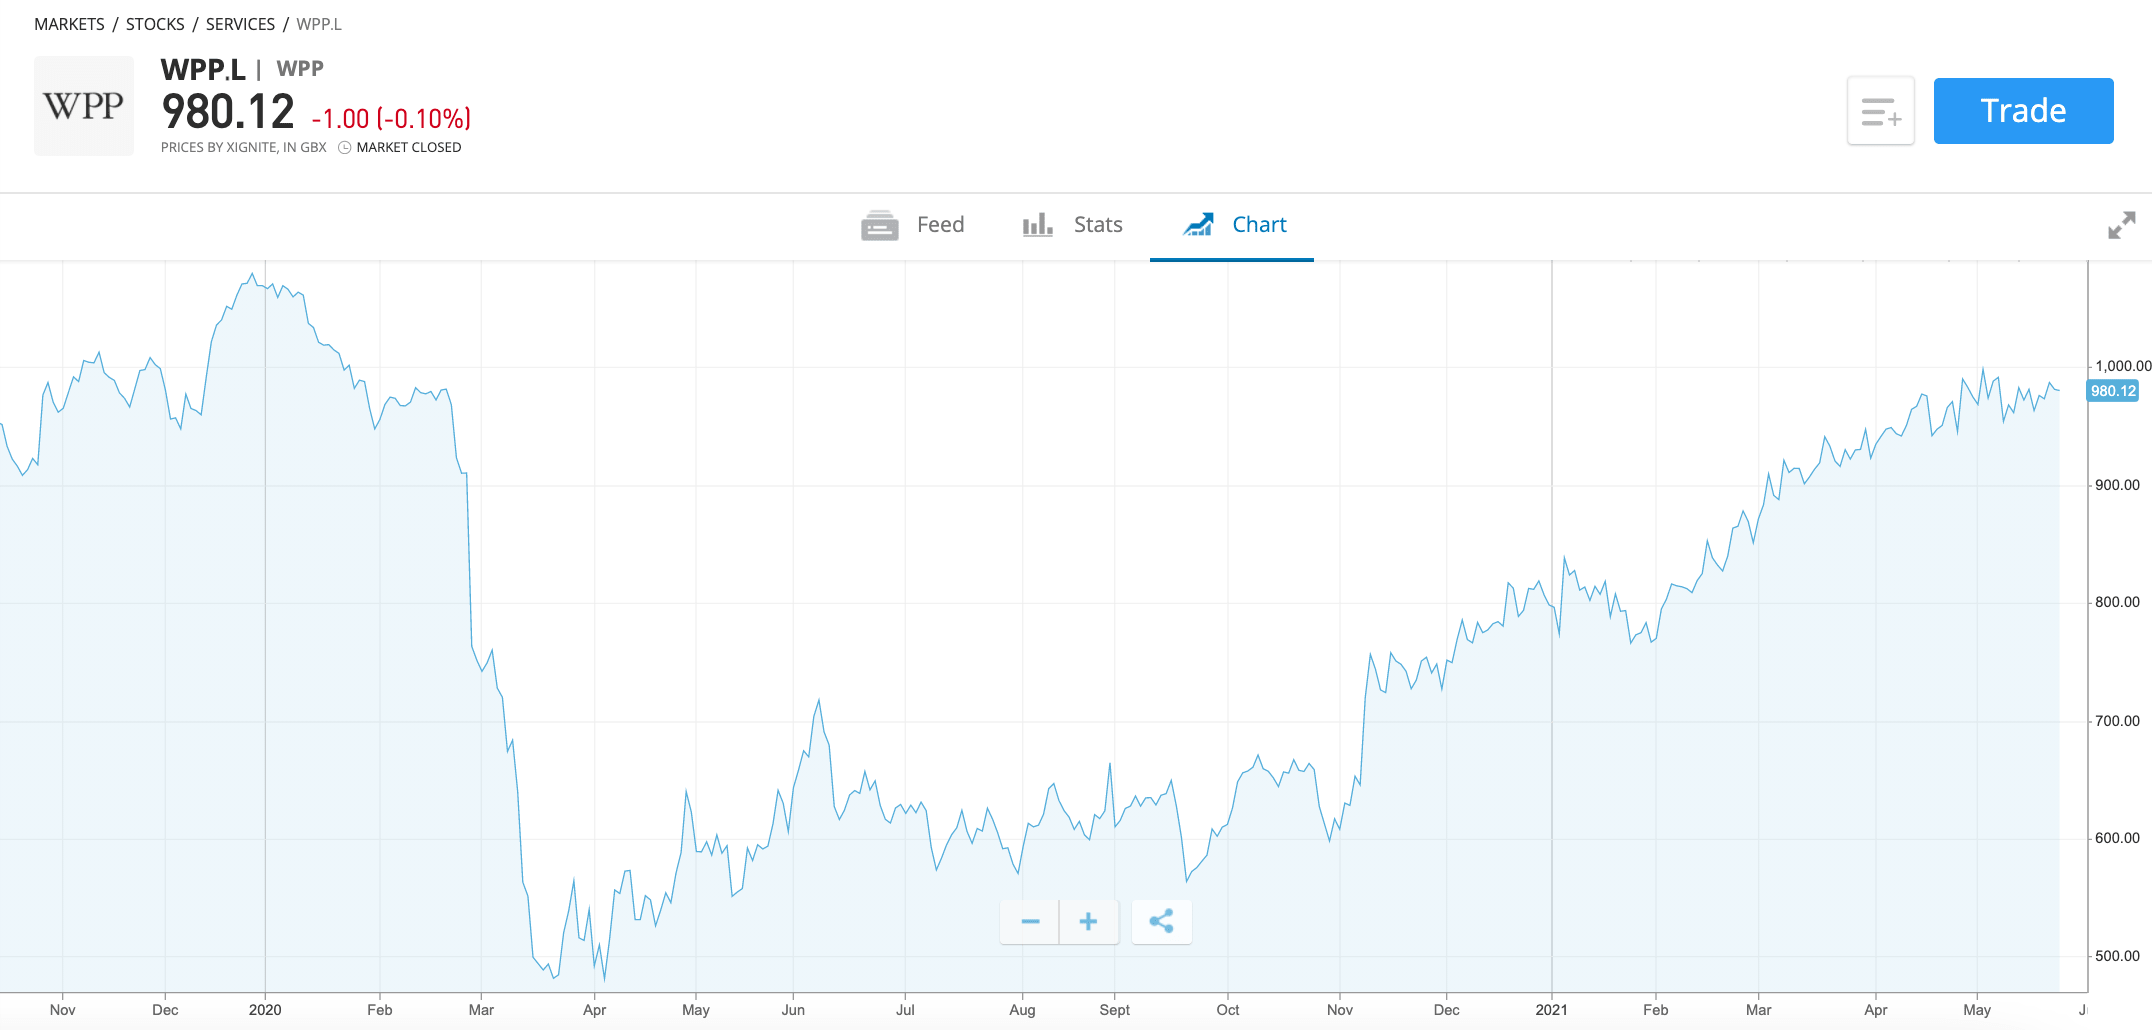Viewport: 2152px width, 1030px height.
Task: Click the Jul date axis label
Action: coord(905,1010)
